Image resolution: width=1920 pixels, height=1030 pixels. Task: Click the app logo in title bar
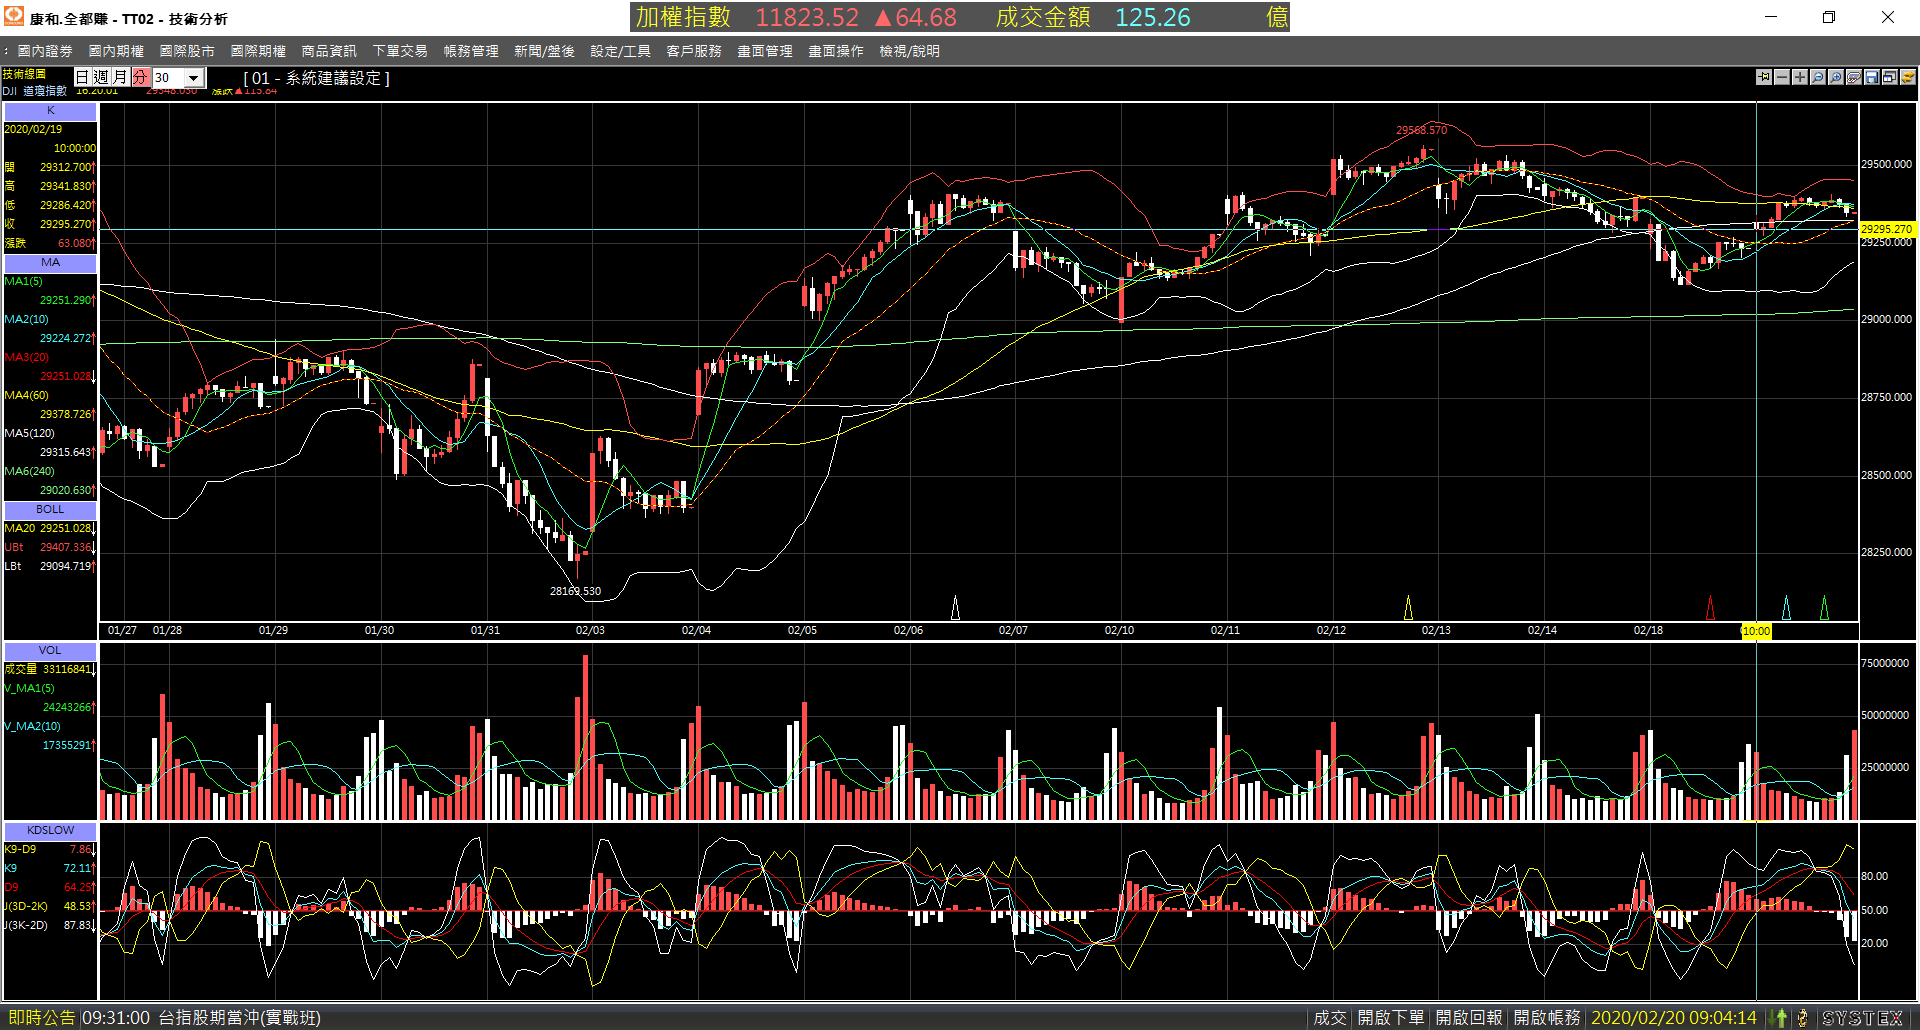point(14,17)
